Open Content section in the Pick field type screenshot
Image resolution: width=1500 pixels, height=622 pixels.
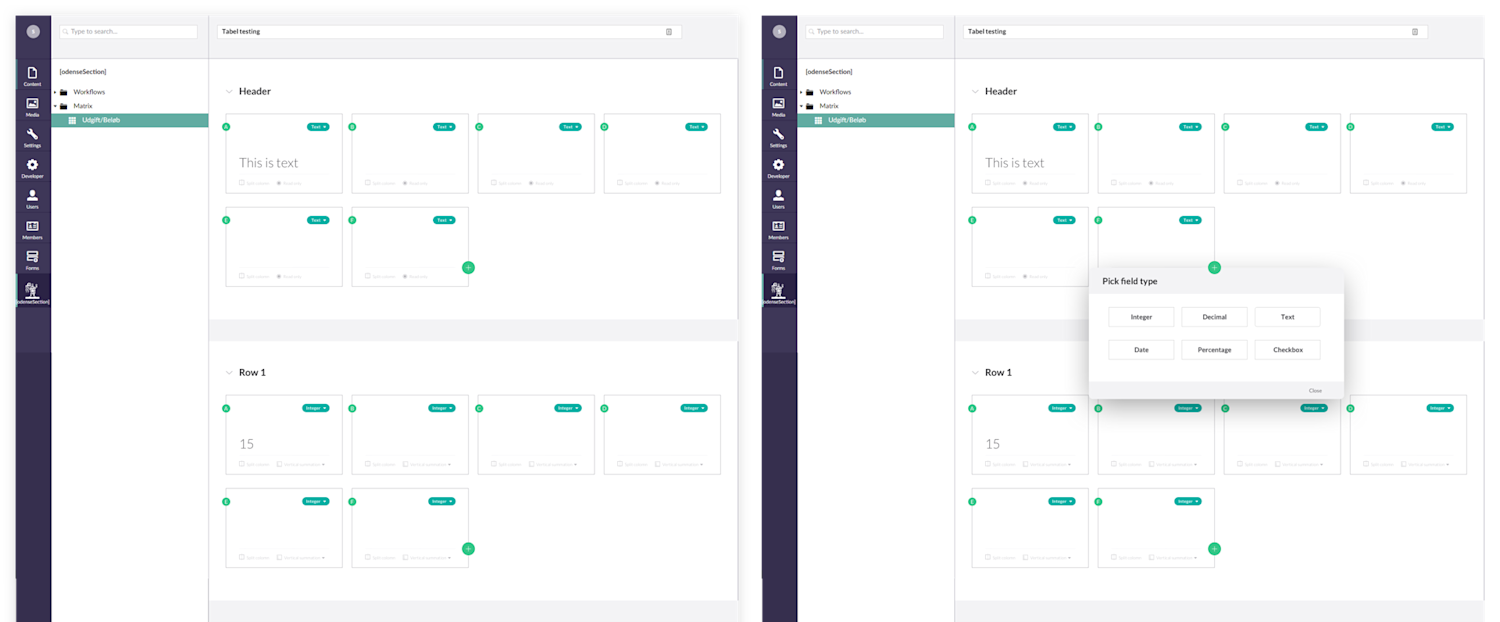[x=778, y=76]
